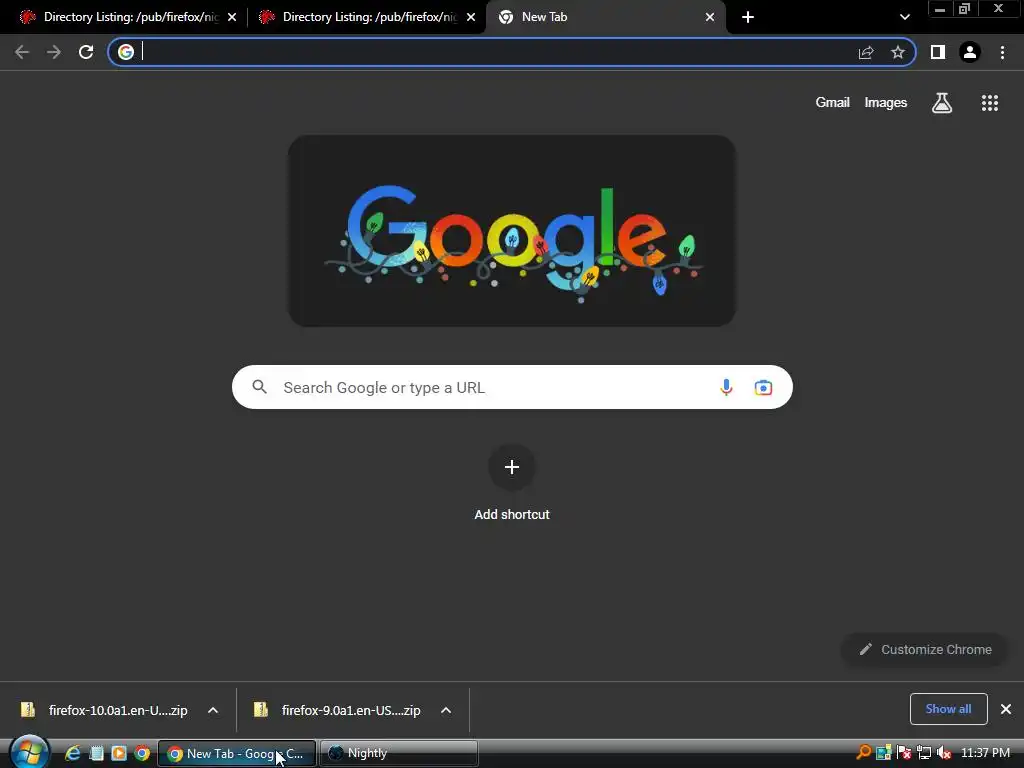1024x768 pixels.
Task: Open the Windows Start menu
Action: (x=29, y=752)
